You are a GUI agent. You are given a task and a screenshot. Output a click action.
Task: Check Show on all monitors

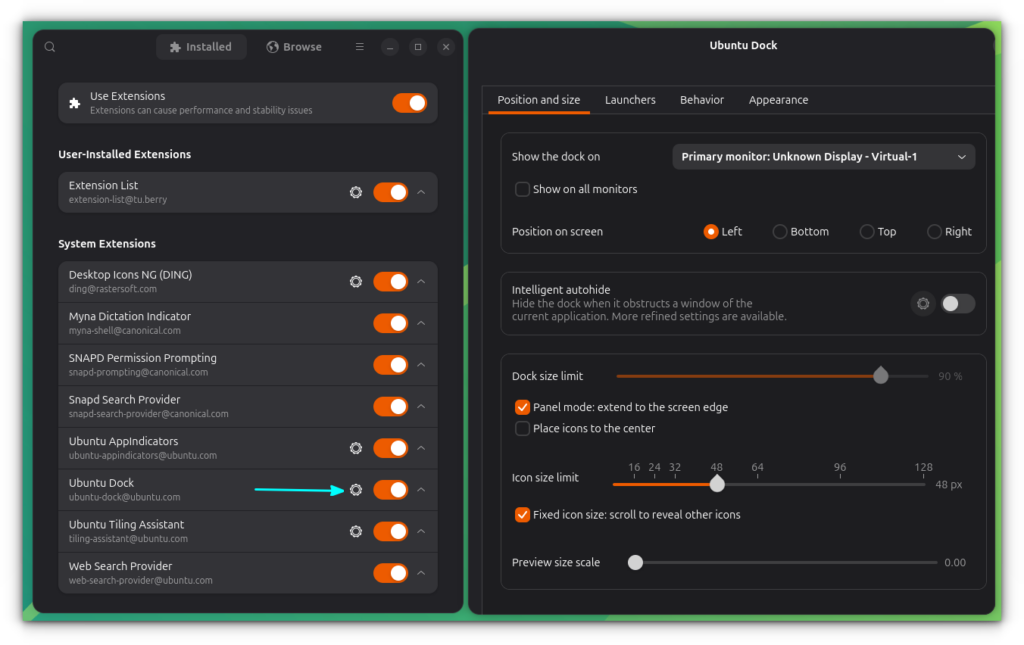coord(522,189)
